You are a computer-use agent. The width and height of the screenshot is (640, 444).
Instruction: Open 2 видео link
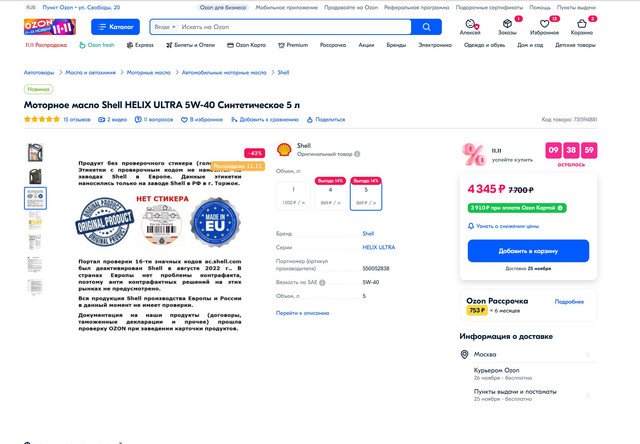[x=113, y=120]
